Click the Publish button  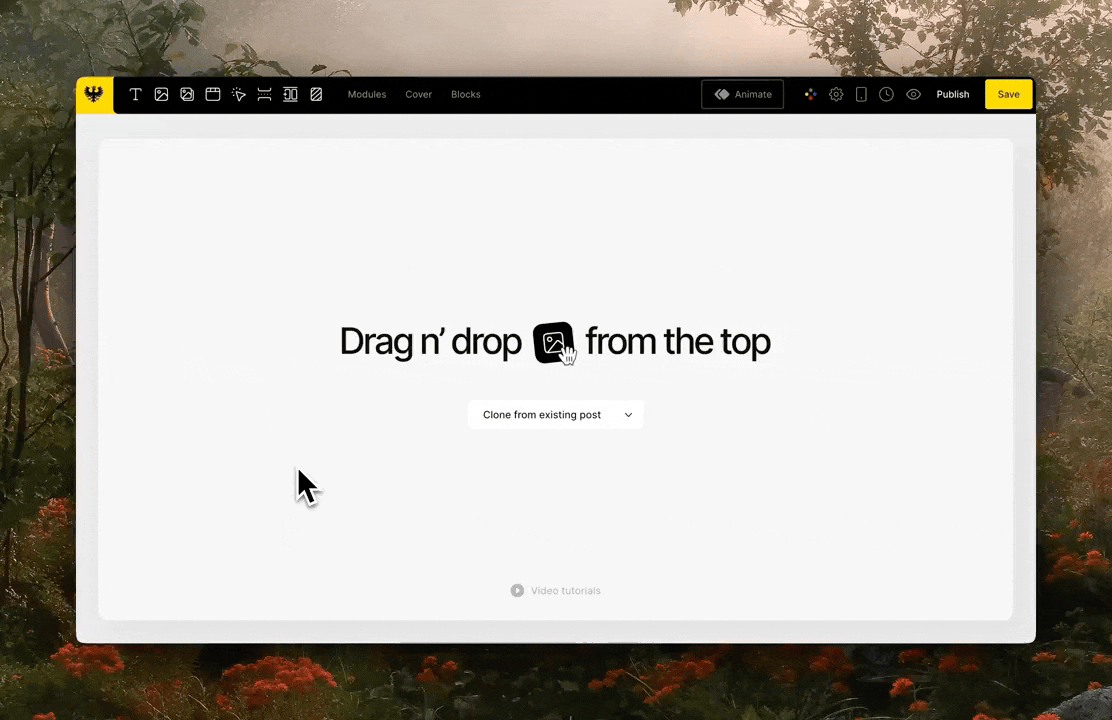pos(952,94)
